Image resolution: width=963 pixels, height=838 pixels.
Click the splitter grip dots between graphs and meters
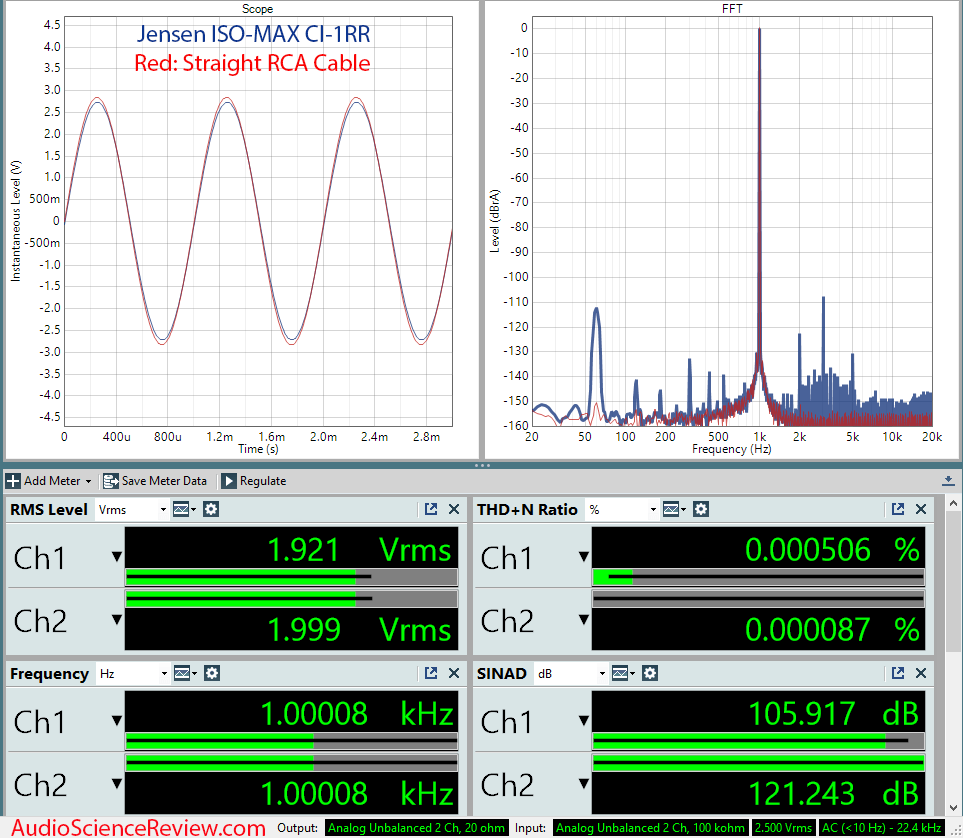coord(482,465)
